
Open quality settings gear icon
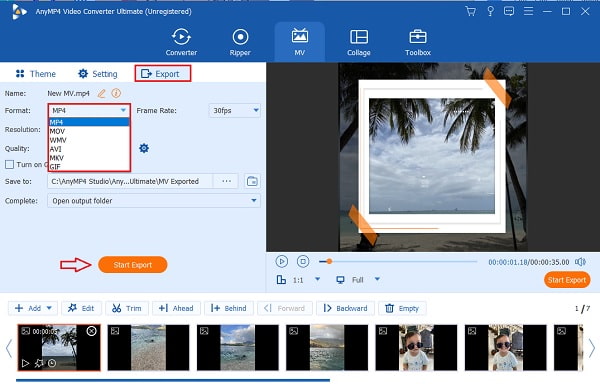pyautogui.click(x=144, y=148)
